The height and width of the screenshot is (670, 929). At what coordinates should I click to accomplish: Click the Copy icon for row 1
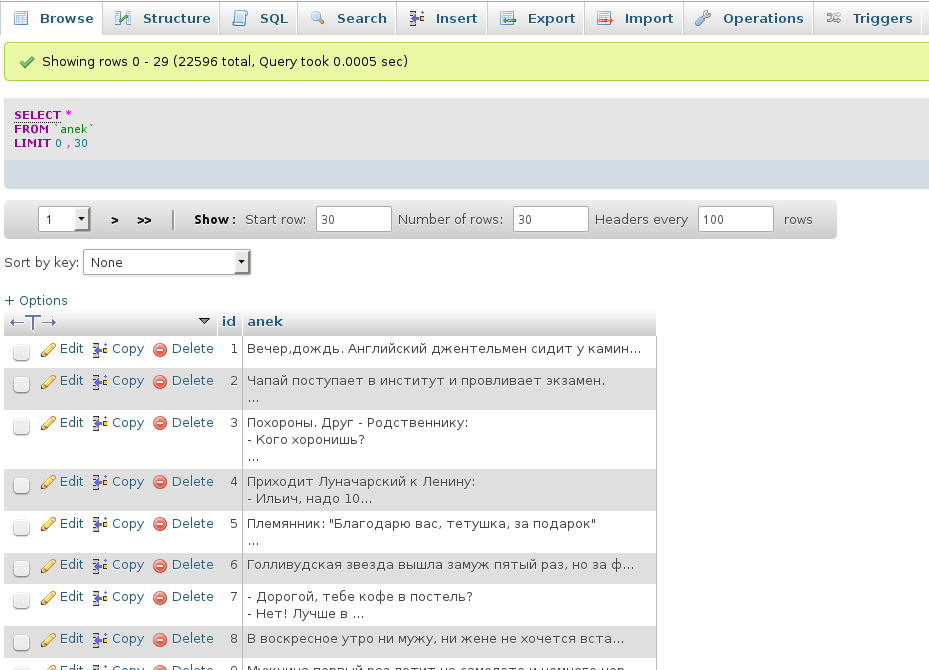pyautogui.click(x=100, y=350)
